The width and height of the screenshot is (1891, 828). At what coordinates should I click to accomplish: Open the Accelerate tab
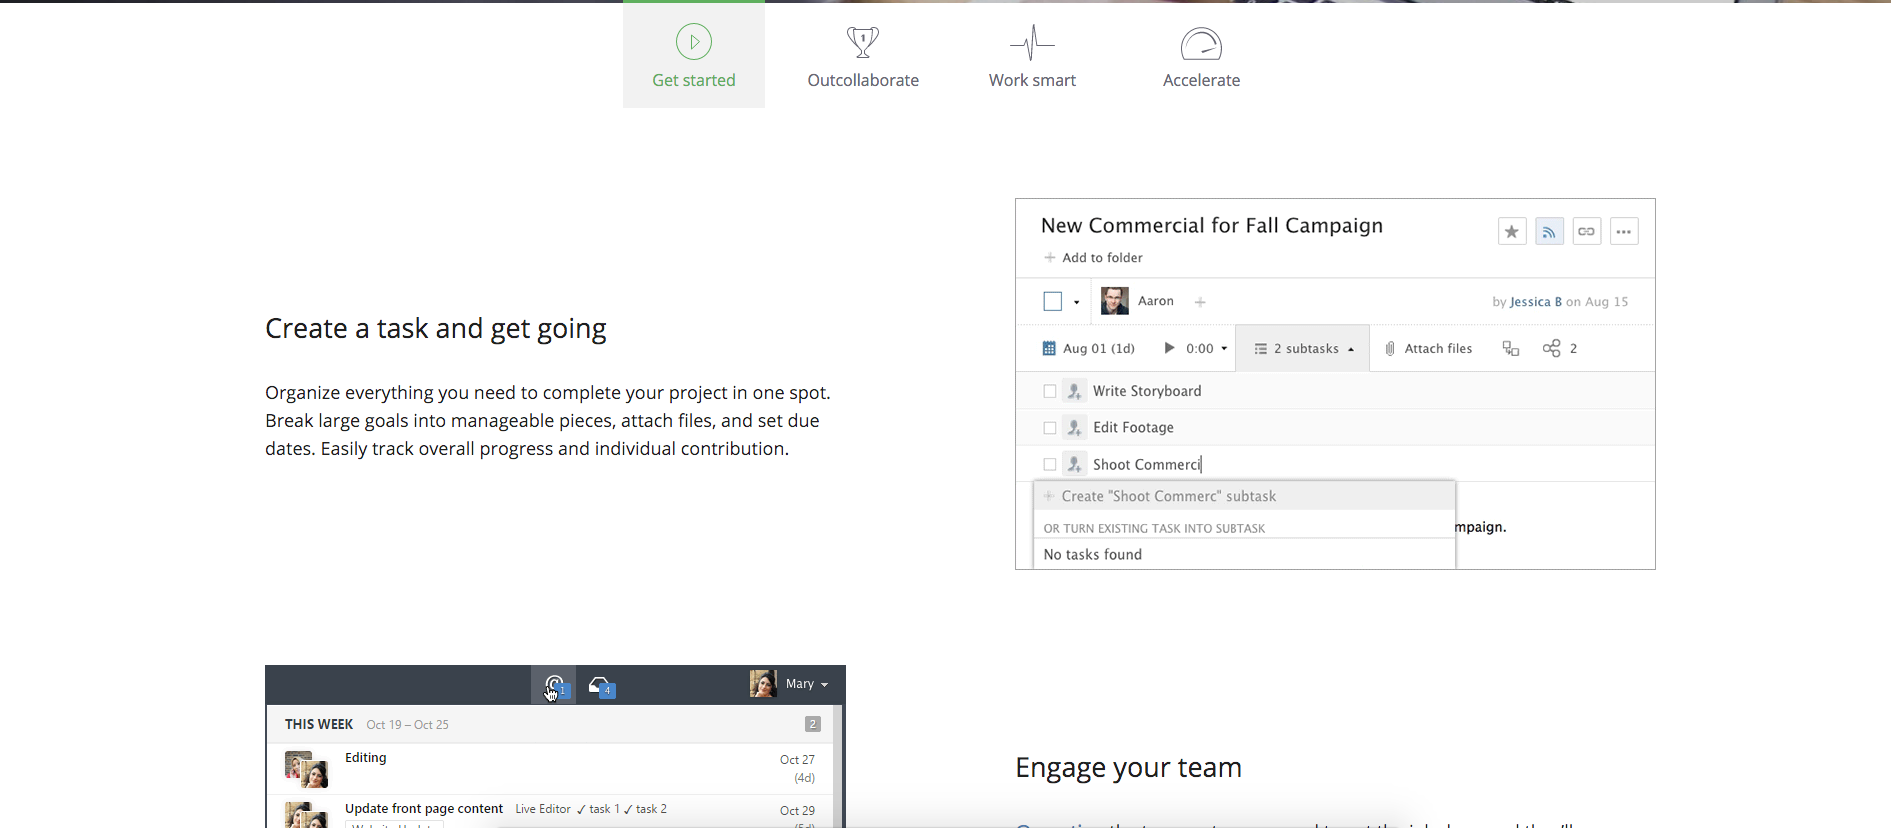[1201, 55]
